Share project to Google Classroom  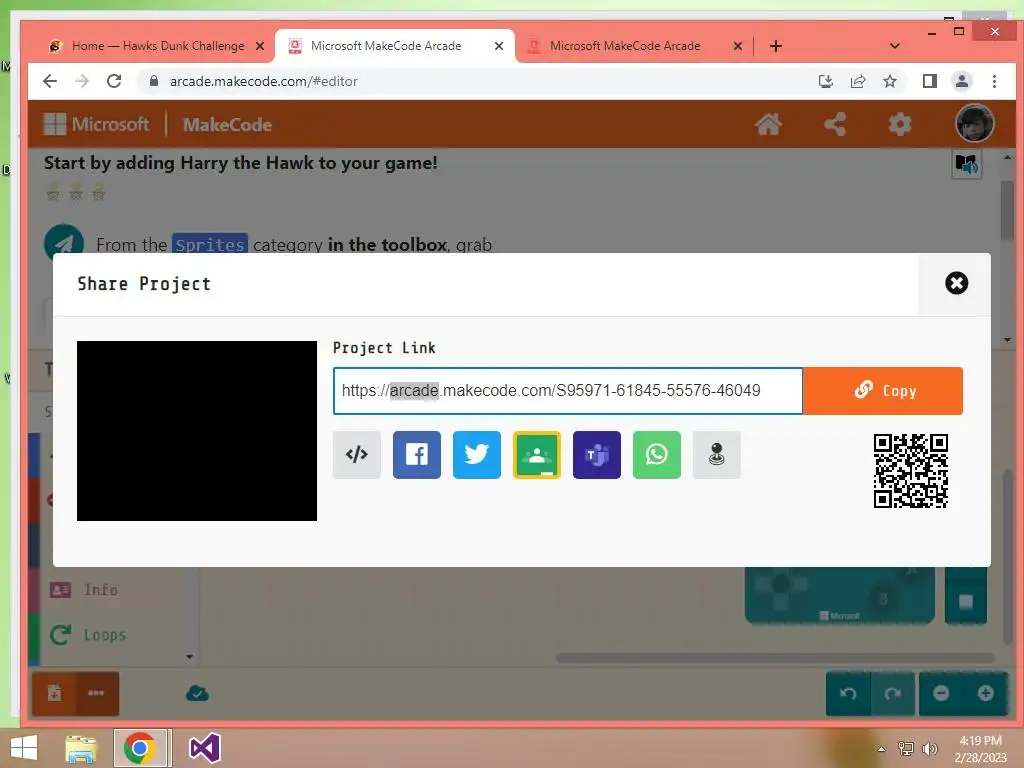pyautogui.click(x=537, y=455)
